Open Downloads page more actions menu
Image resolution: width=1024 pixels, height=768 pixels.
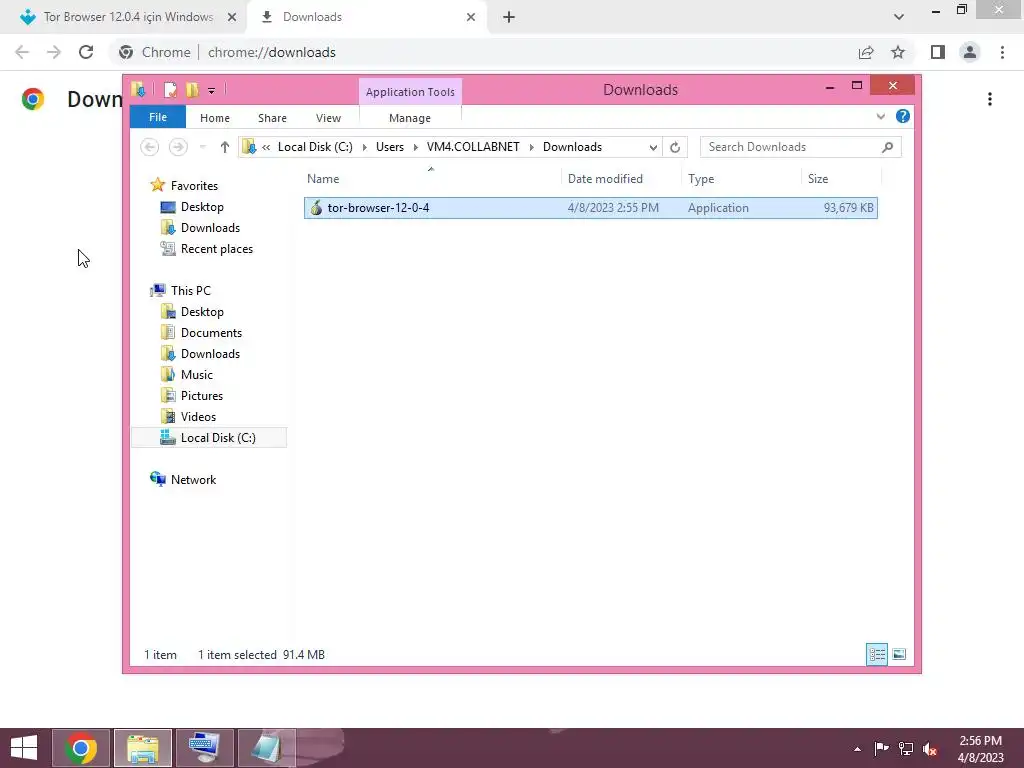click(x=990, y=99)
